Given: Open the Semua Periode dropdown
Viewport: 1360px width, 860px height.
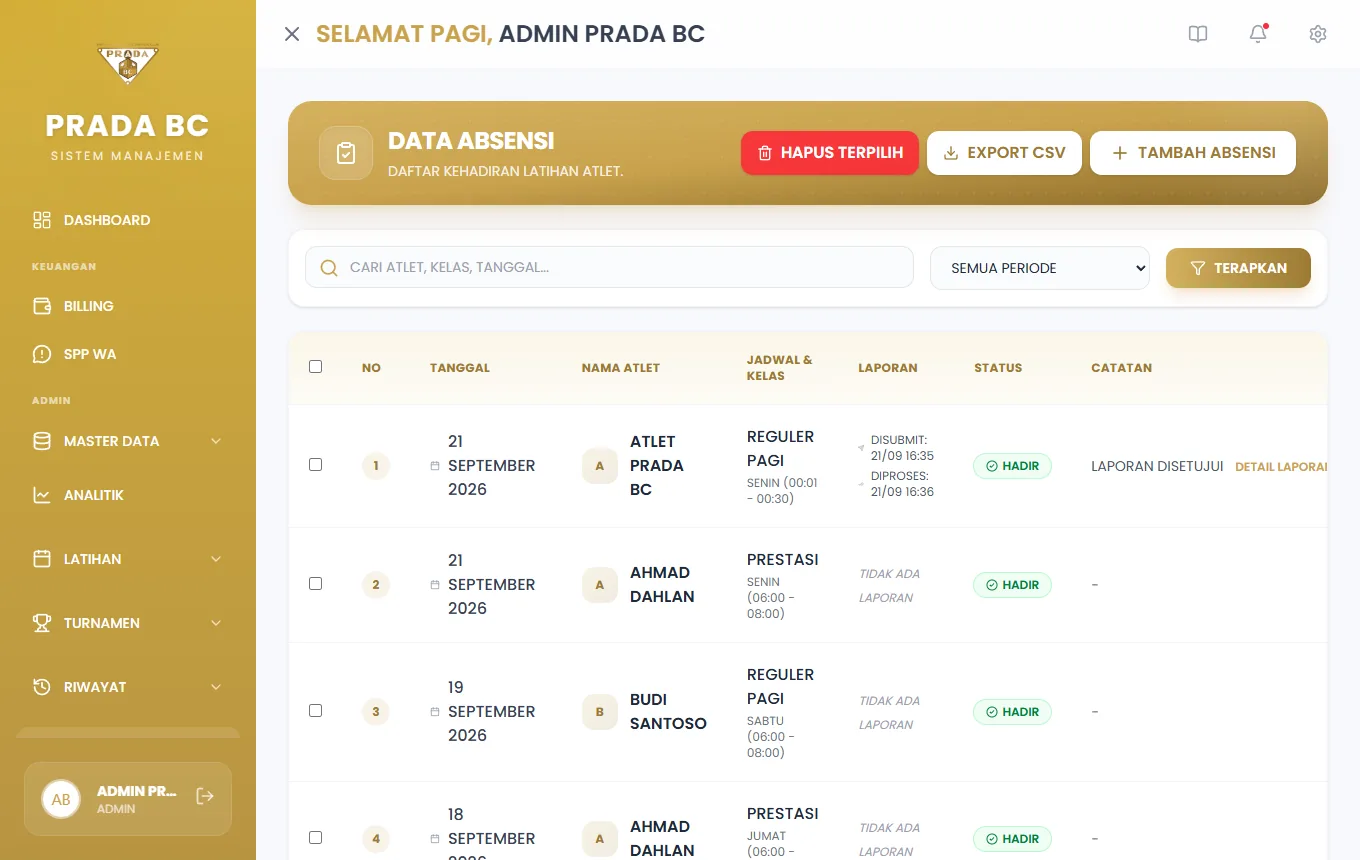Looking at the screenshot, I should coord(1040,268).
